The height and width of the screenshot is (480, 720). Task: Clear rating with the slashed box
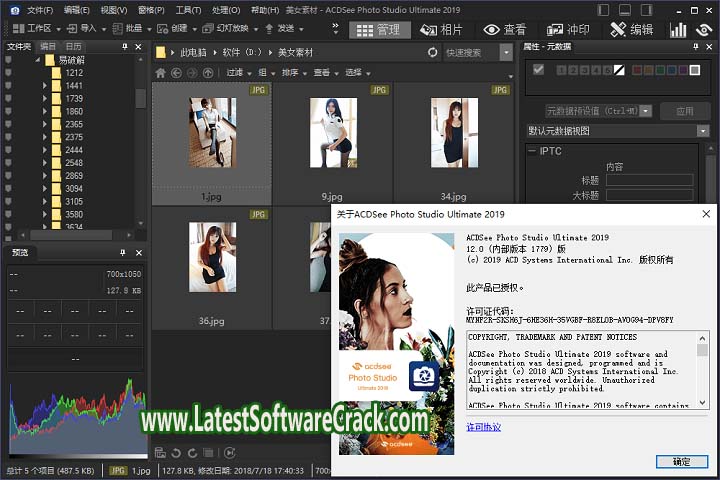coord(619,70)
